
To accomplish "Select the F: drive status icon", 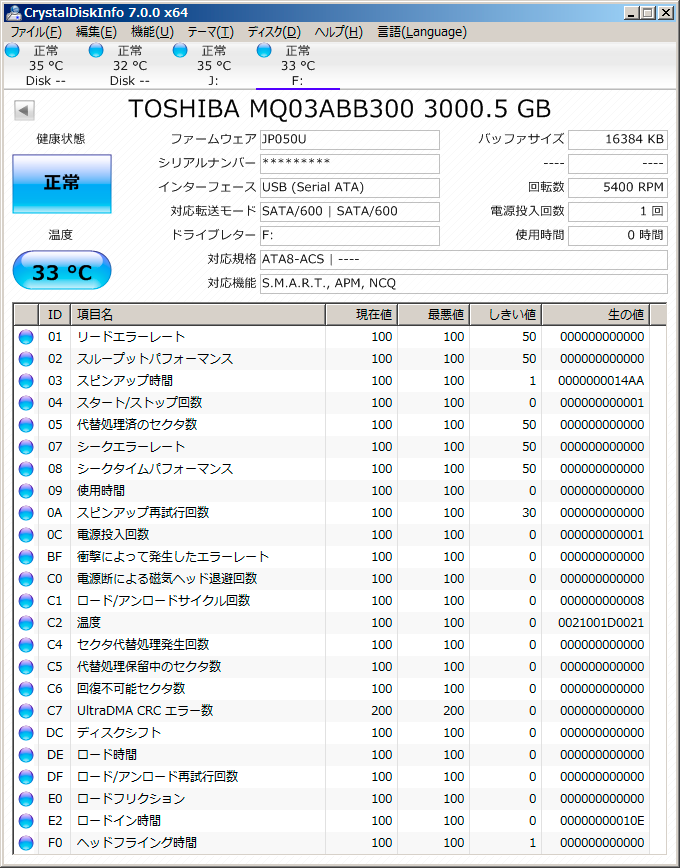I will point(264,50).
